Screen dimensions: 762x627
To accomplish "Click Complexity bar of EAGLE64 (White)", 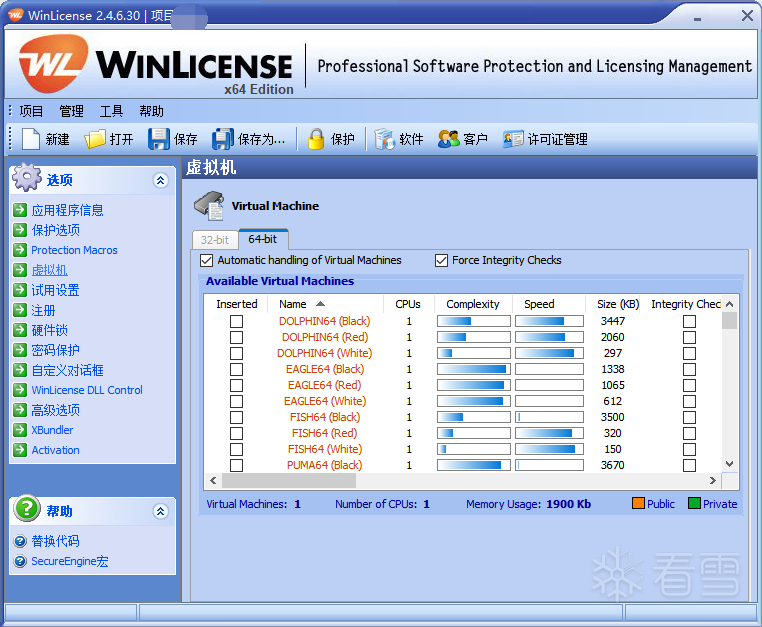I will (x=474, y=401).
